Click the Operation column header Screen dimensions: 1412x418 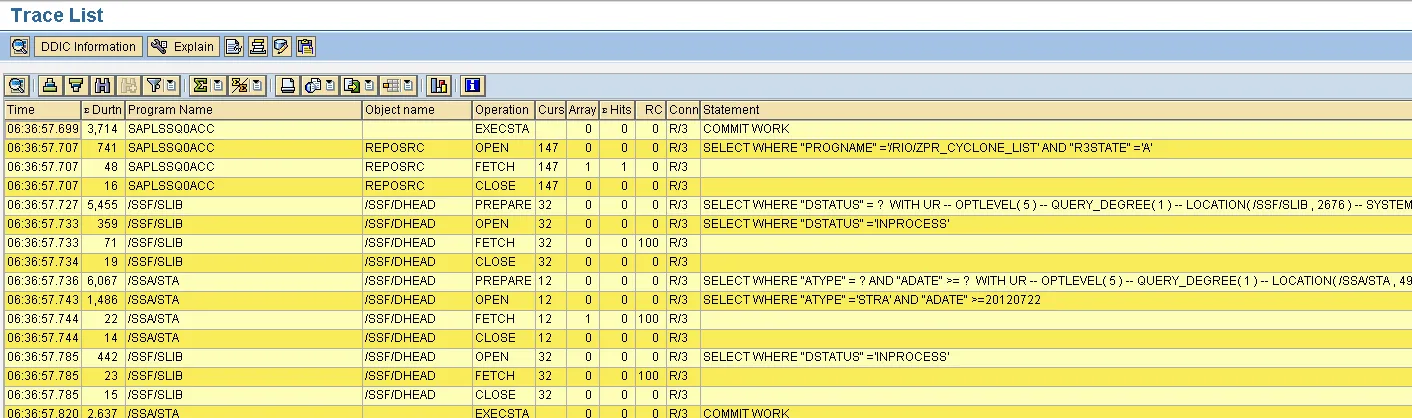pyautogui.click(x=502, y=110)
